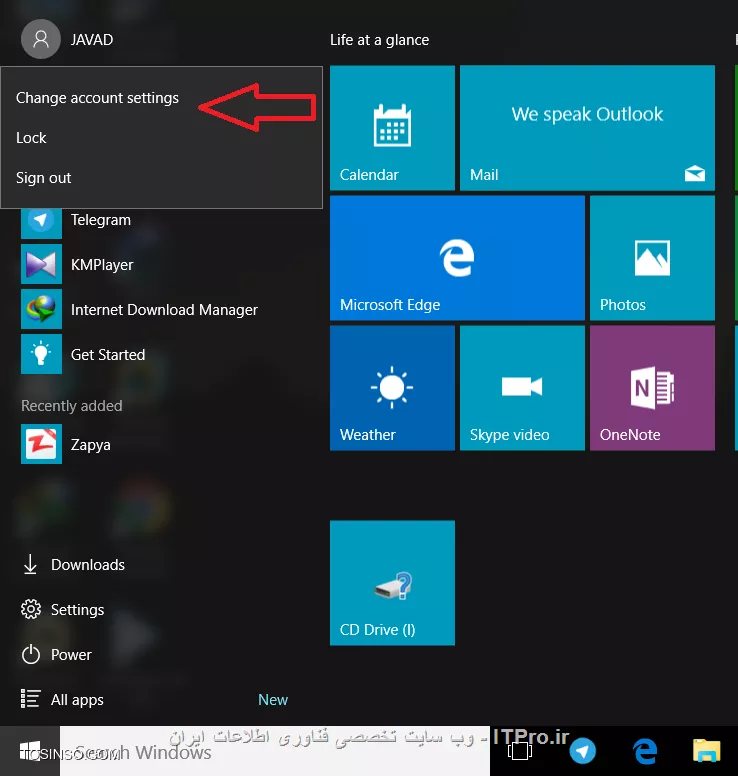The height and width of the screenshot is (776, 738).
Task: Open the Weather tile
Action: 392,388
